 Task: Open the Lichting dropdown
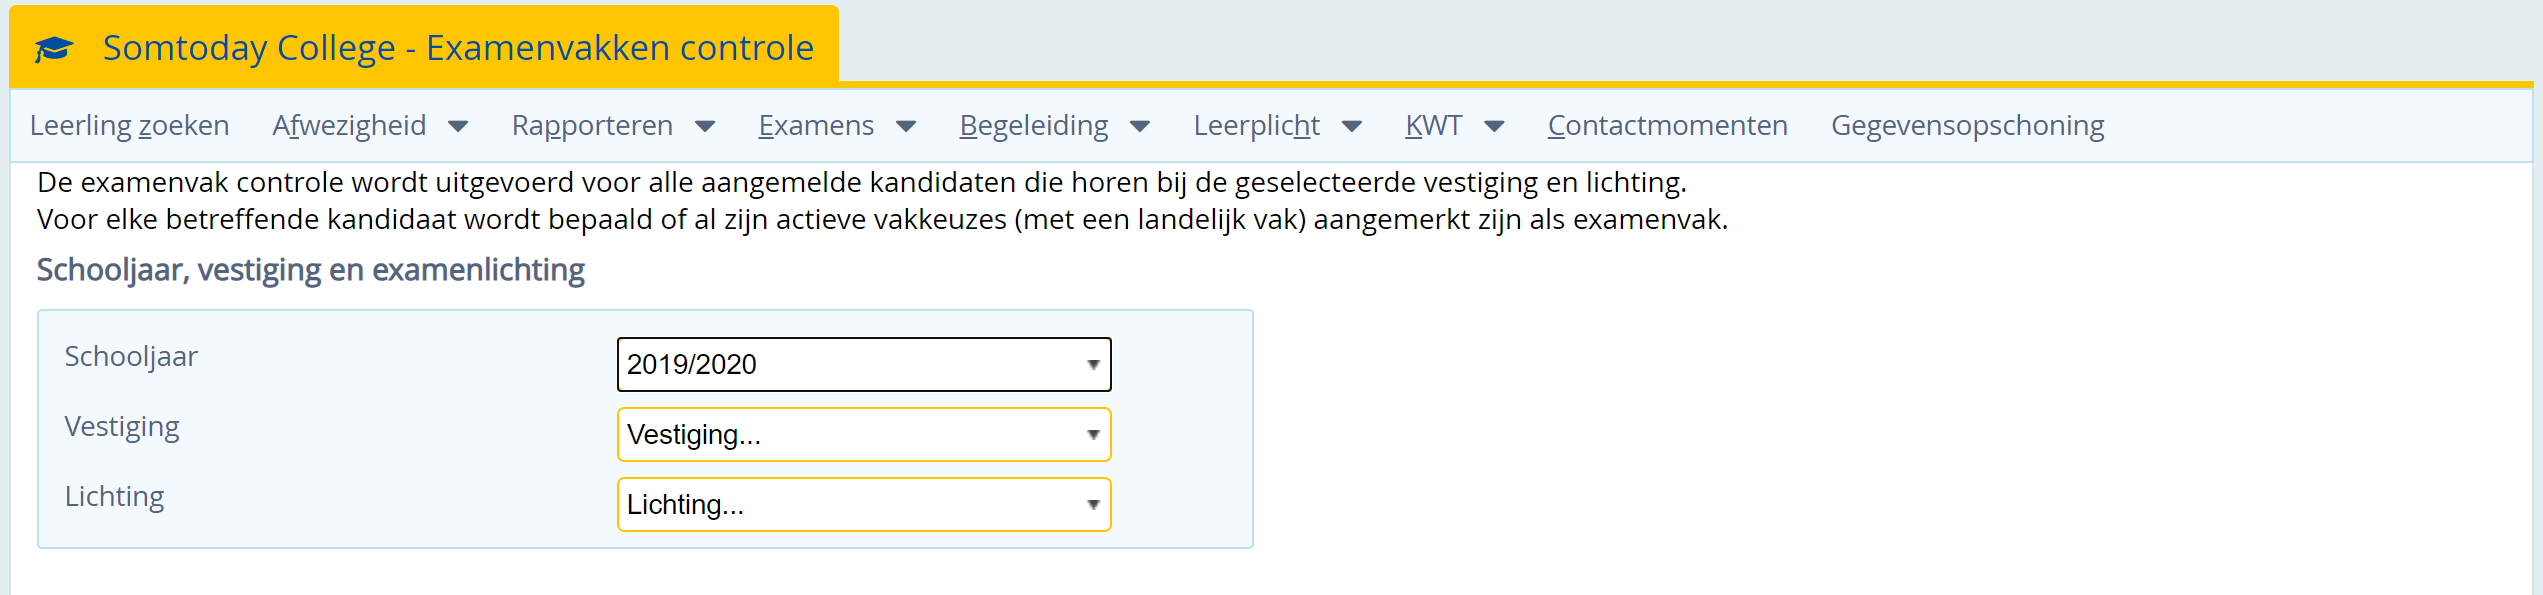click(864, 504)
